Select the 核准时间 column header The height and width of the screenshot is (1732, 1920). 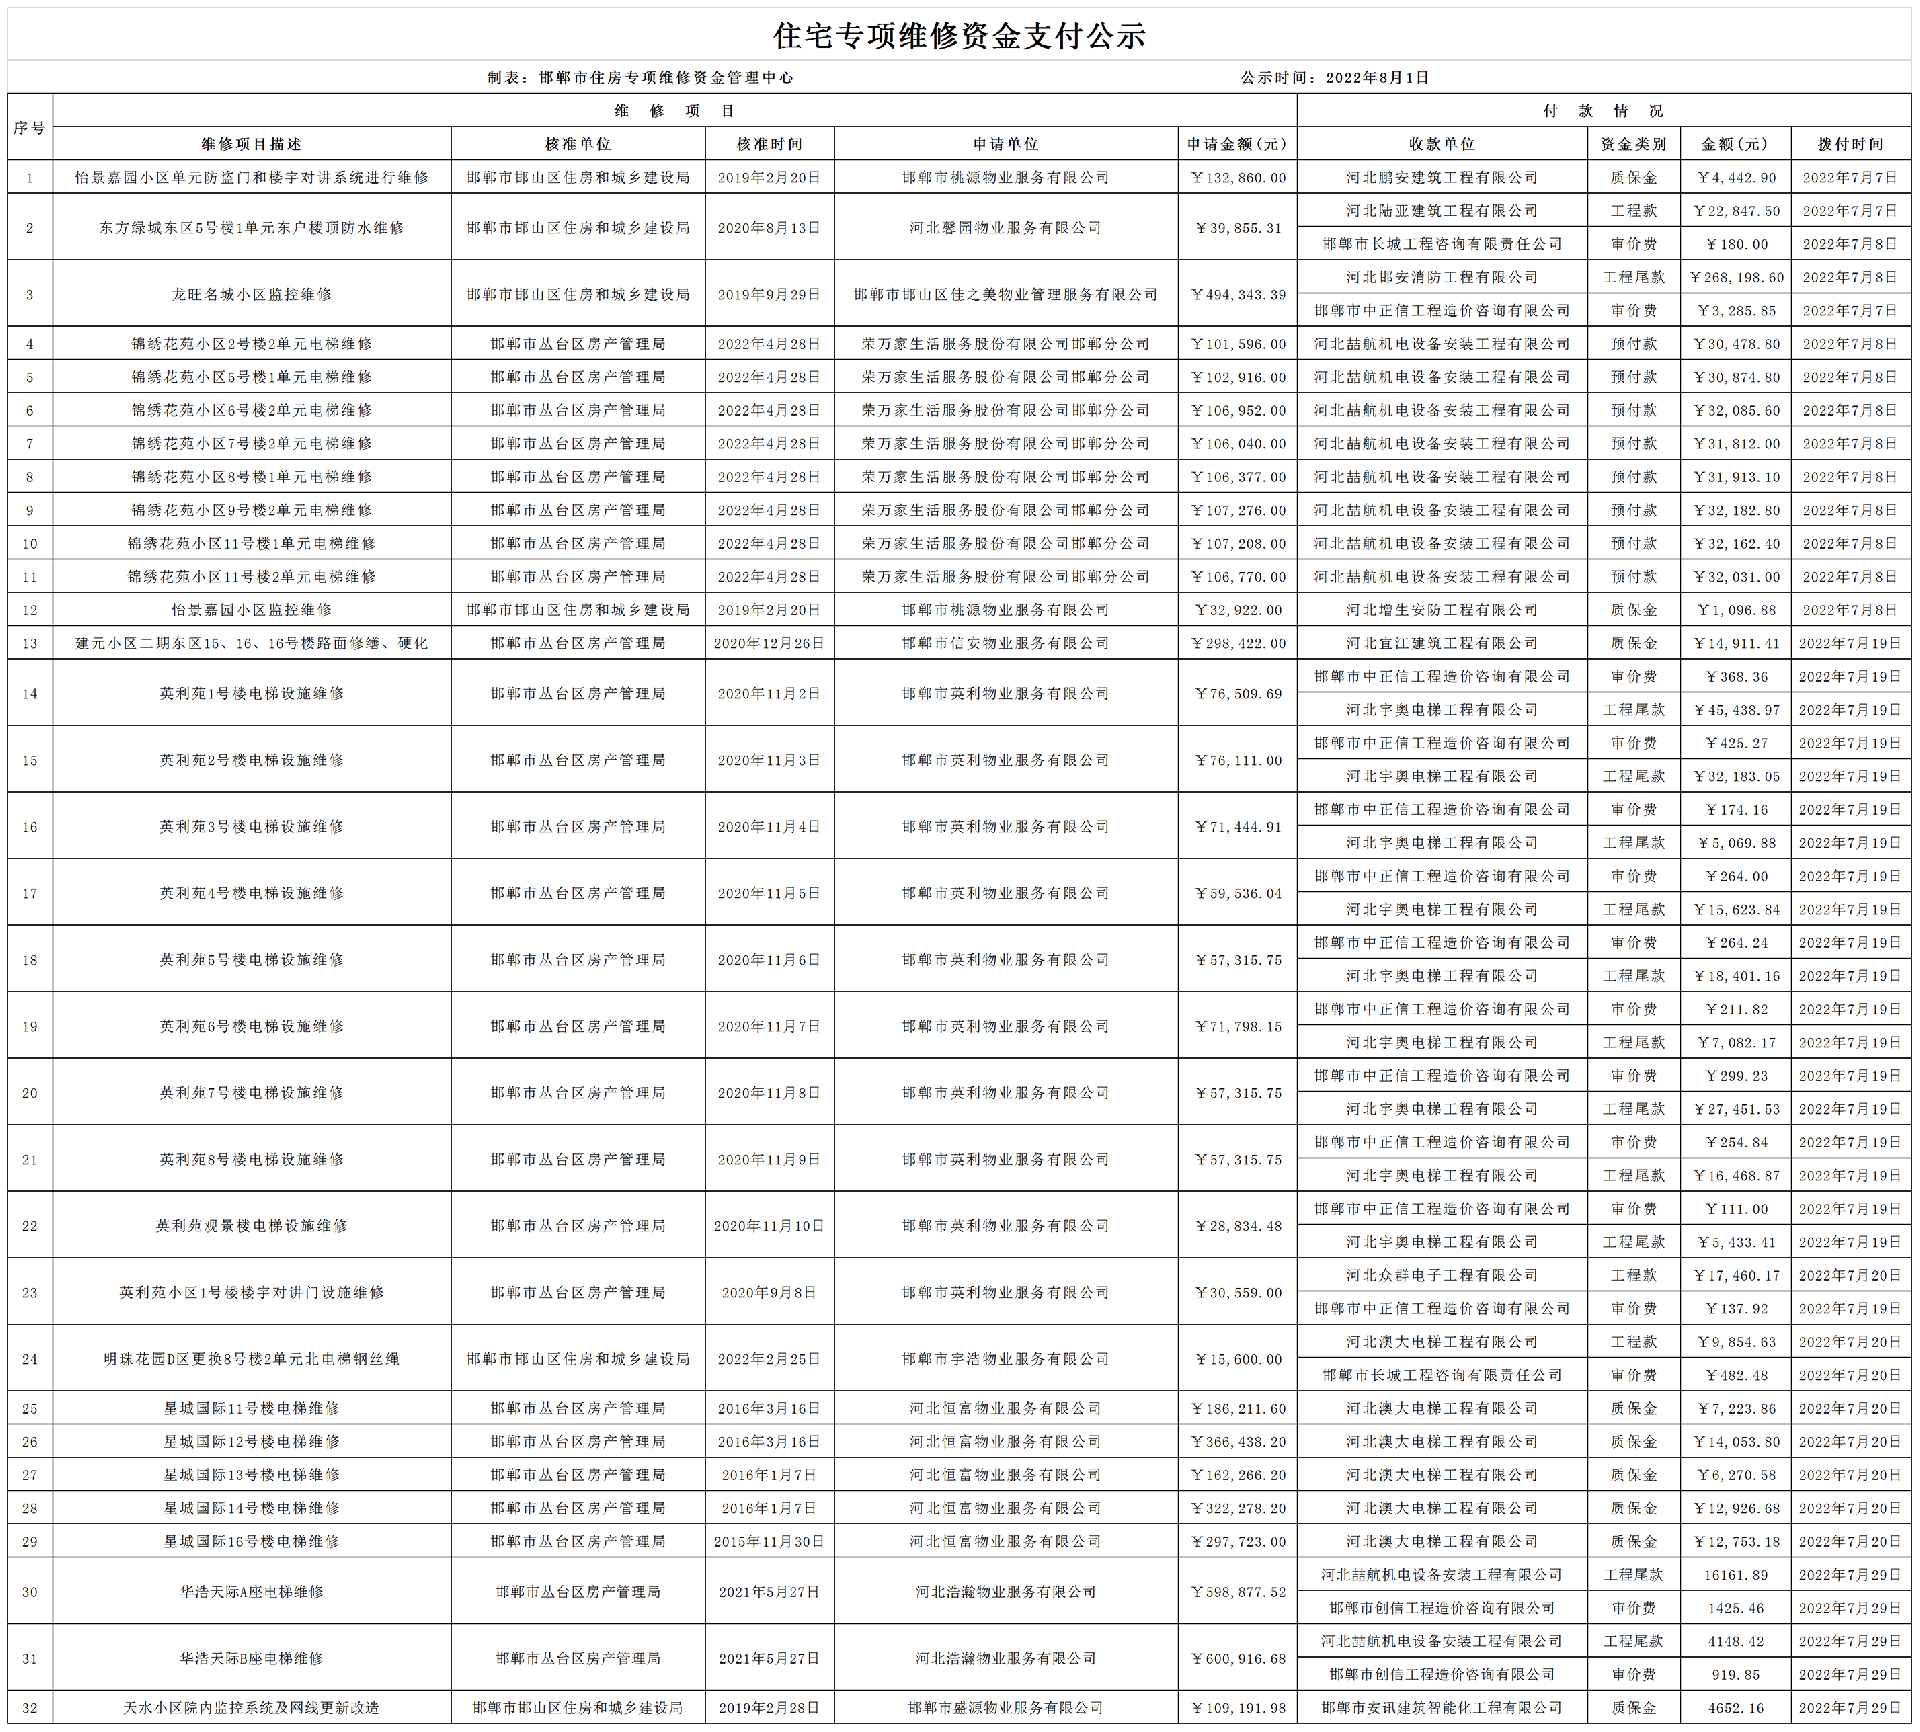click(769, 144)
